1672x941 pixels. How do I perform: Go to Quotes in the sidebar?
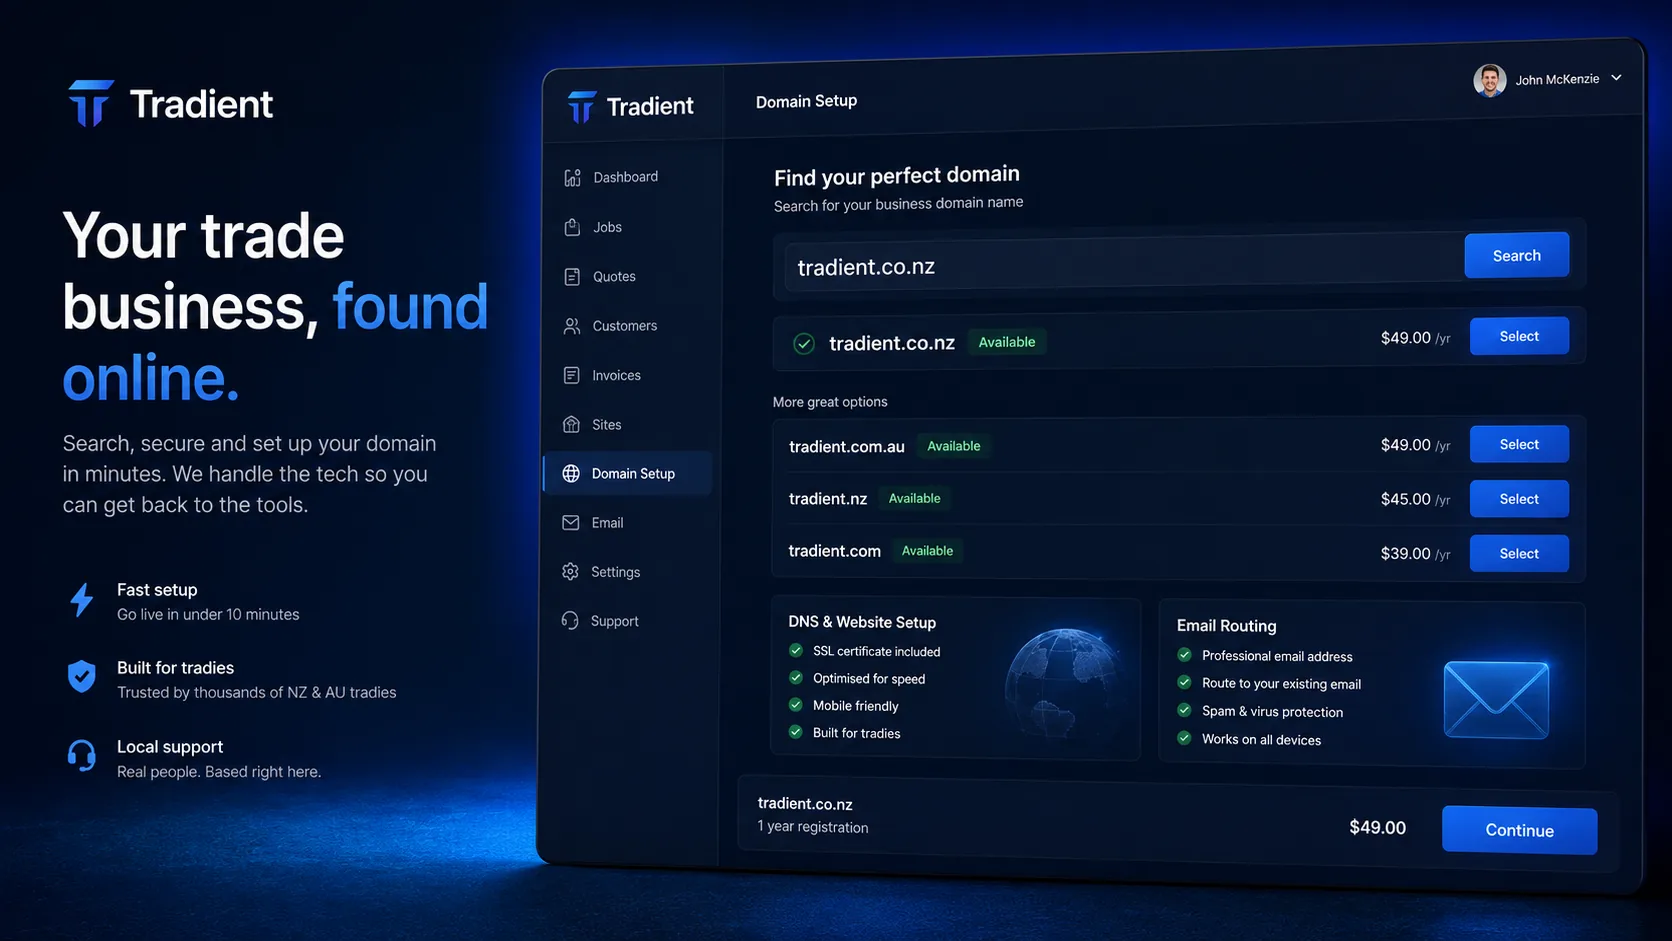(x=614, y=276)
